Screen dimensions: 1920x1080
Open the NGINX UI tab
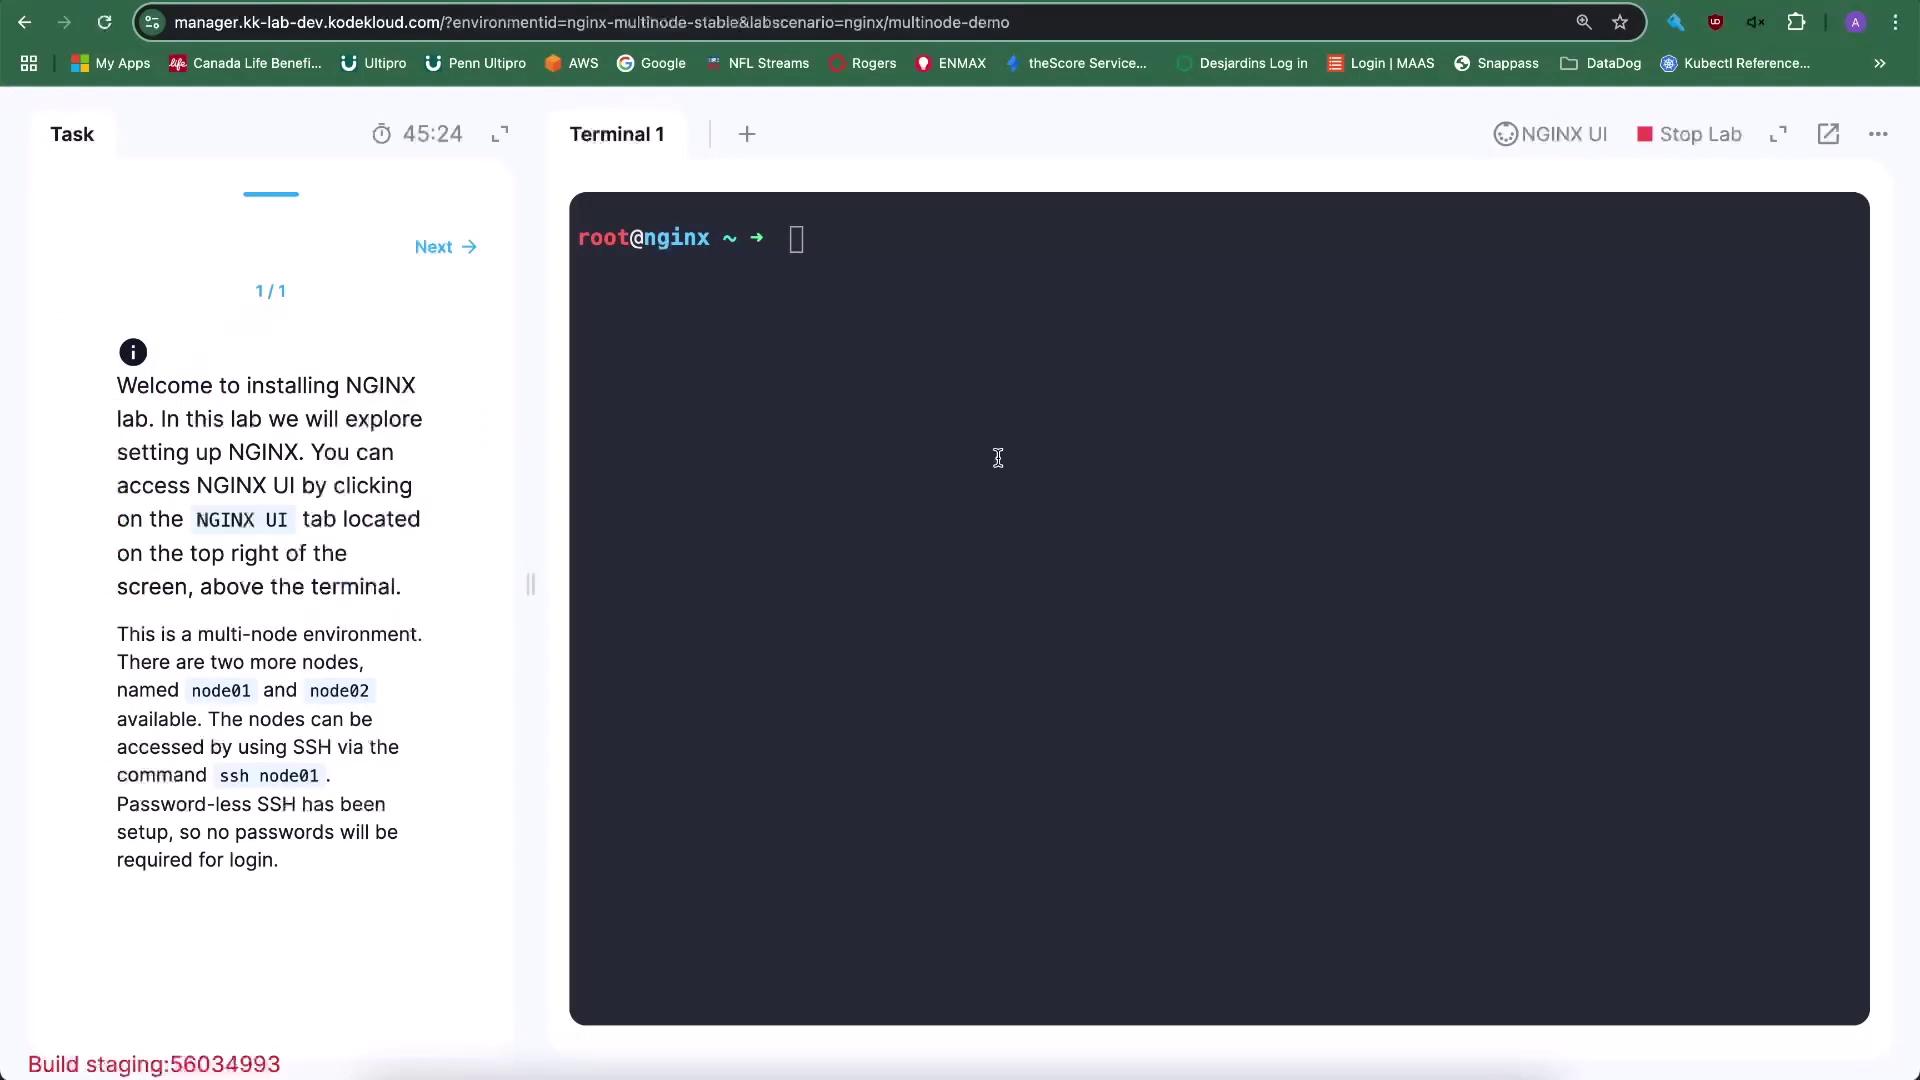coord(1550,134)
